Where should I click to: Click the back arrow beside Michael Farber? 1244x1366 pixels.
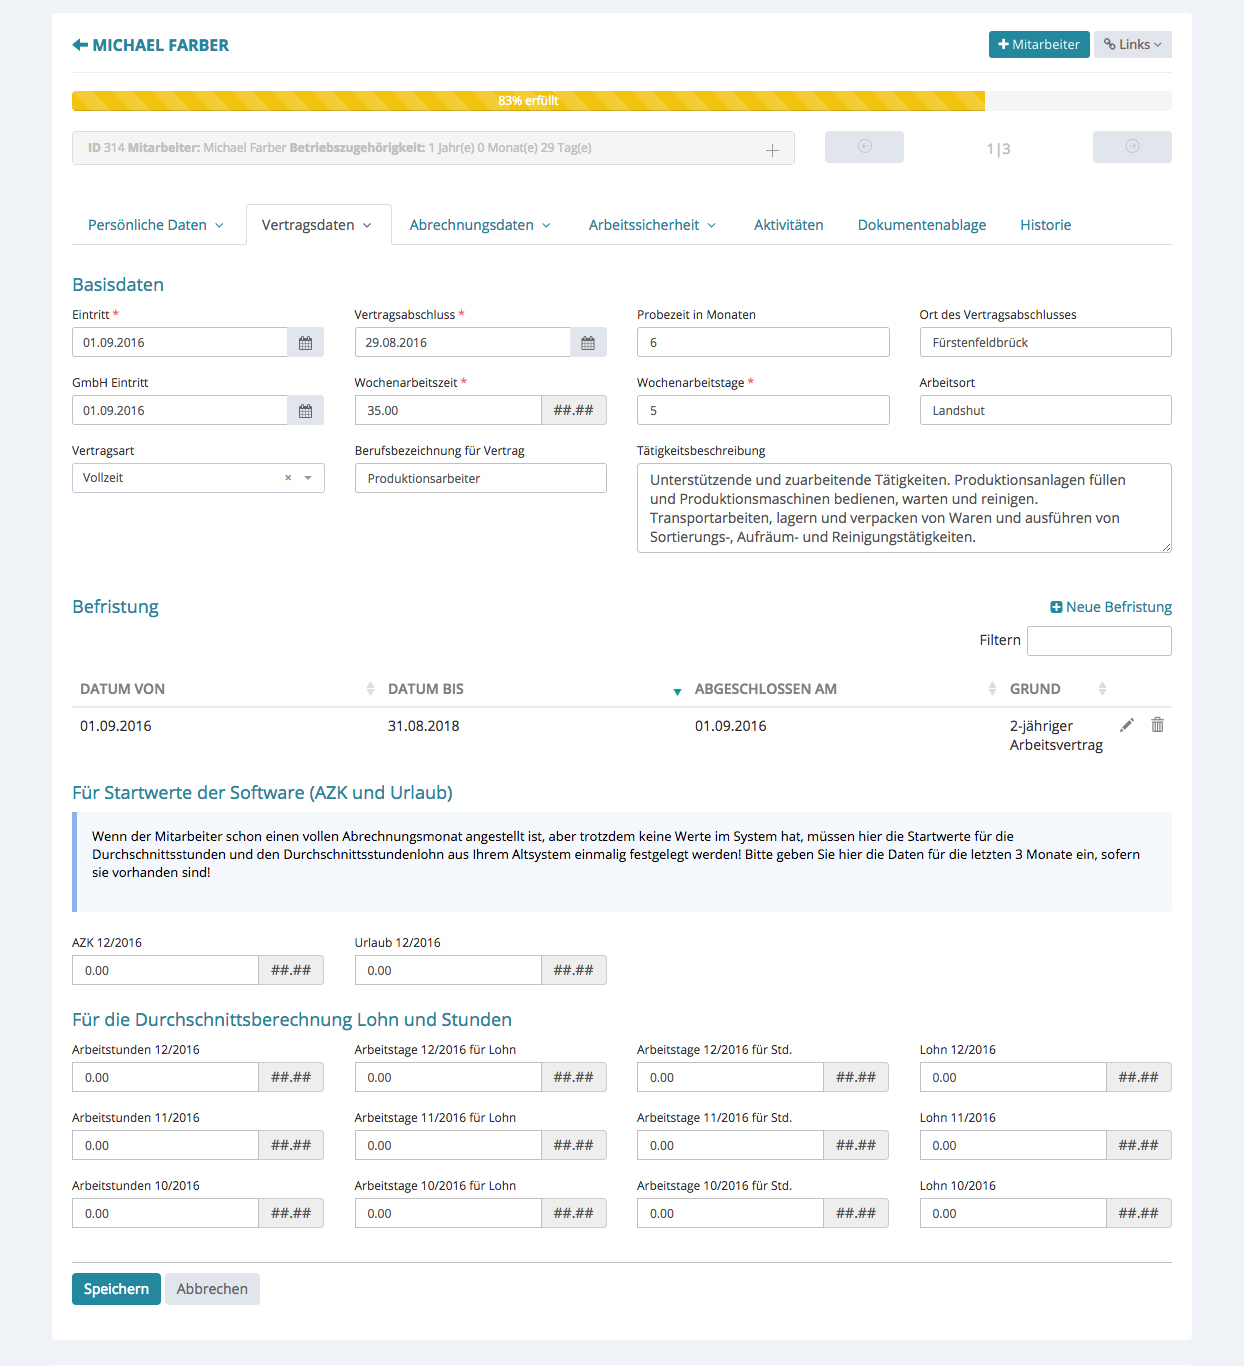click(80, 45)
